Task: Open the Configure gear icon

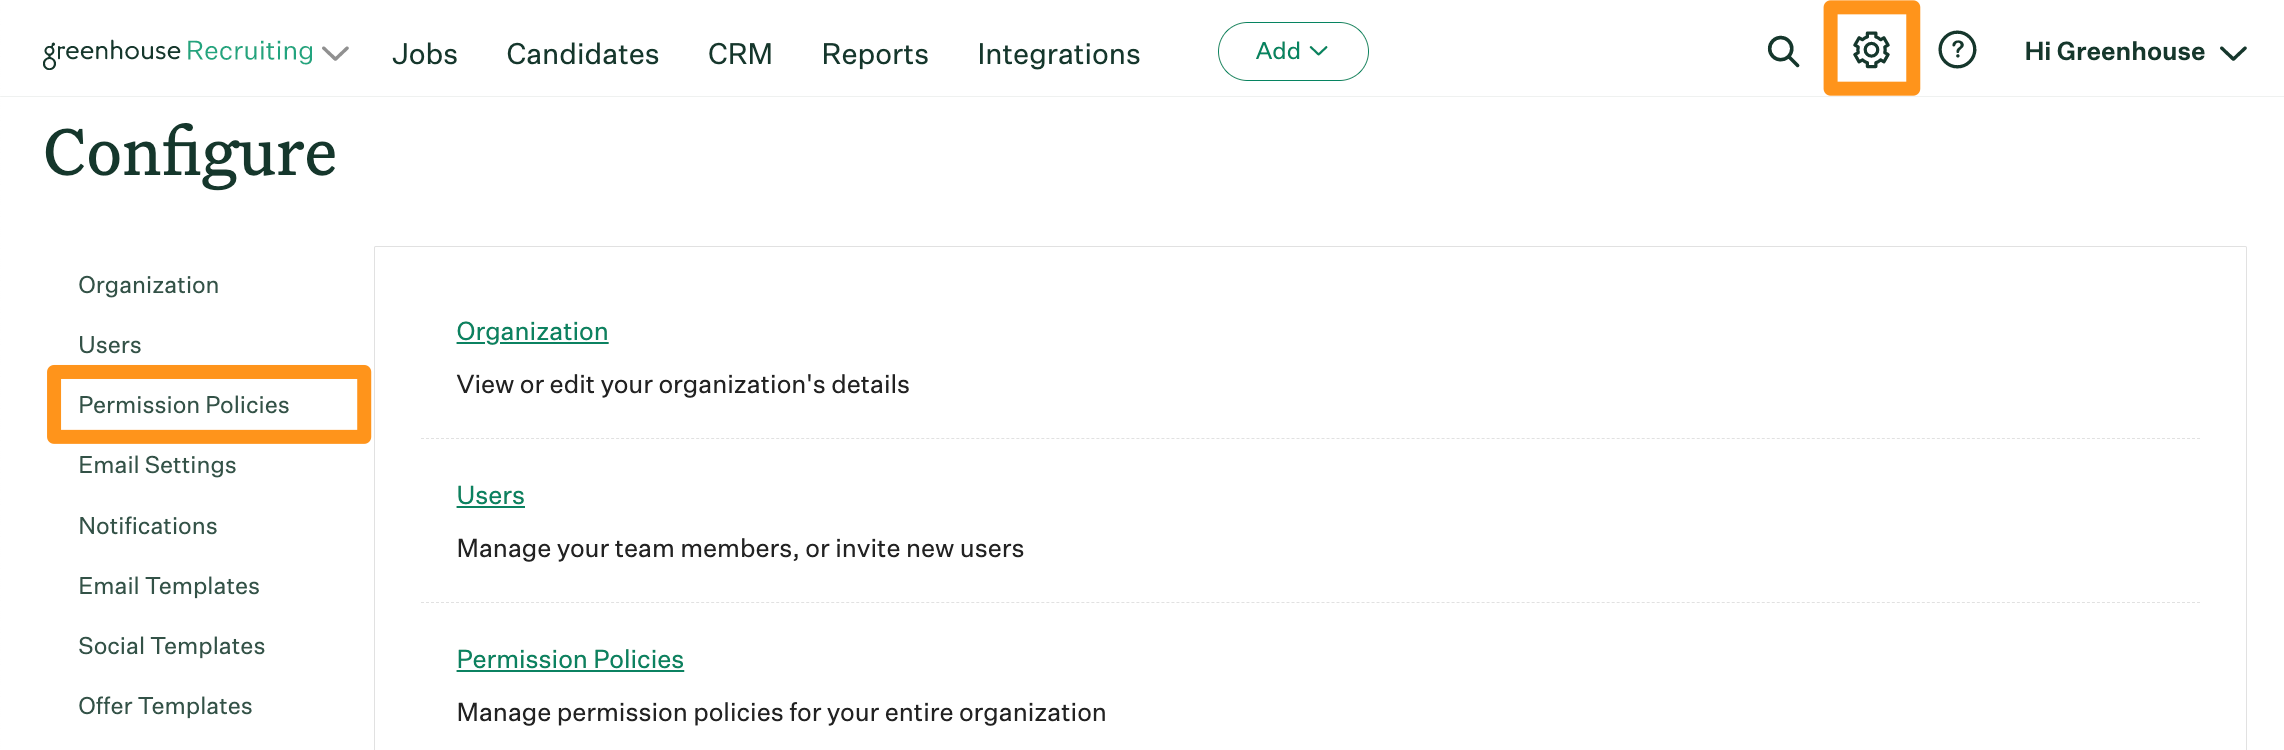Action: click(x=1871, y=49)
